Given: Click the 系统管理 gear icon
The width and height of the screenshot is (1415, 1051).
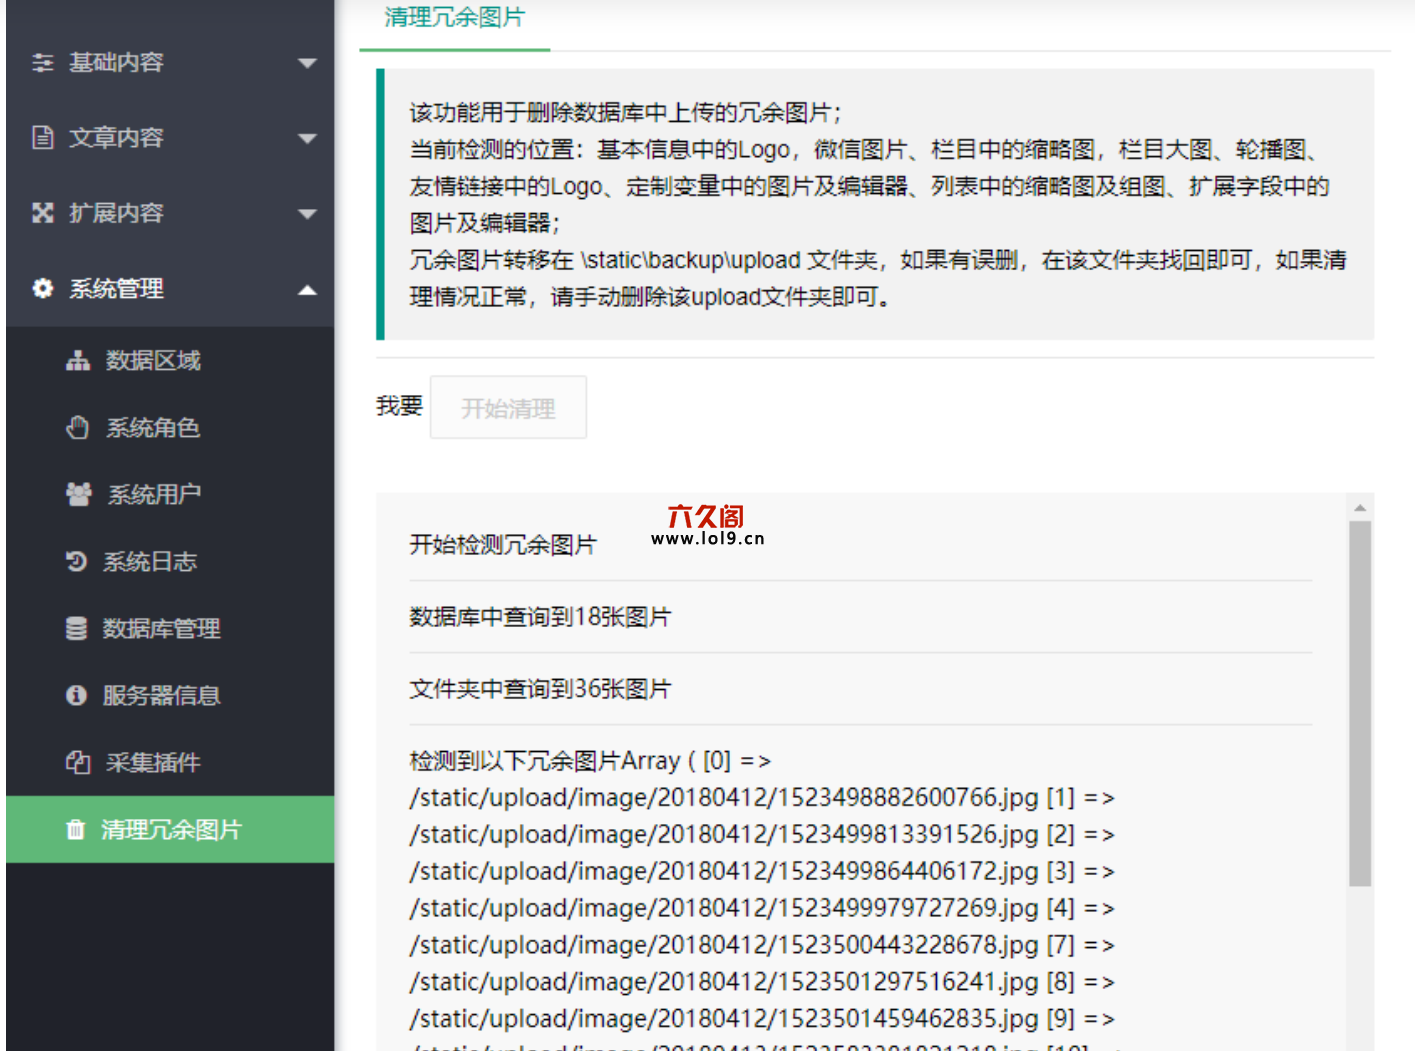Looking at the screenshot, I should click(42, 289).
